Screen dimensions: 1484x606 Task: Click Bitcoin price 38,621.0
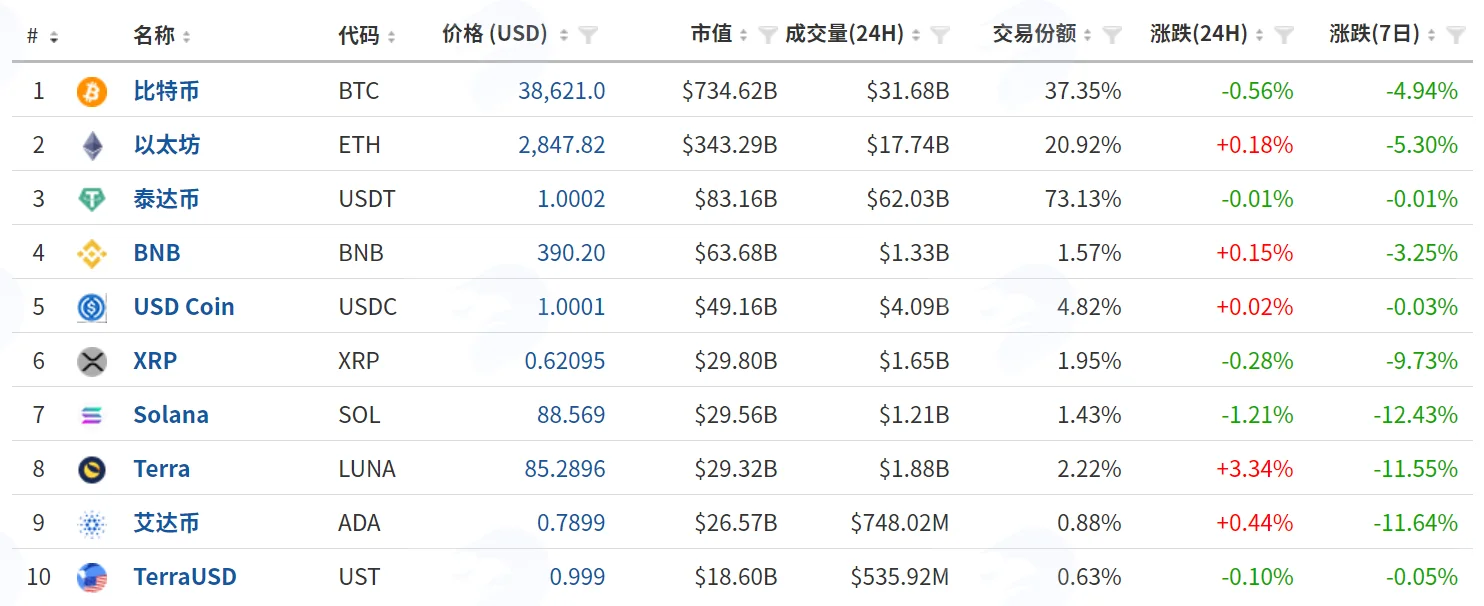561,91
